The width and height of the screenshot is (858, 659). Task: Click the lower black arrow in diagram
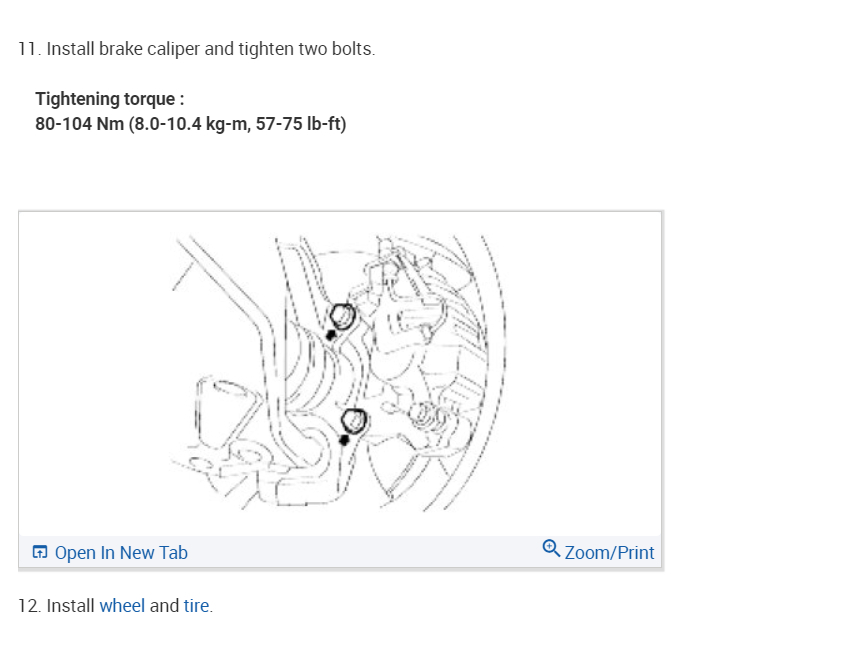click(345, 436)
